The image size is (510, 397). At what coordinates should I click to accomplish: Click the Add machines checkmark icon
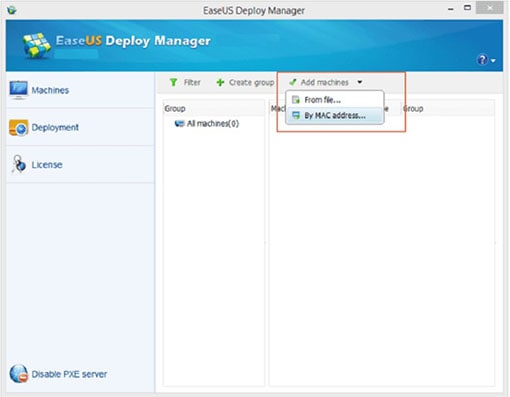pyautogui.click(x=293, y=82)
